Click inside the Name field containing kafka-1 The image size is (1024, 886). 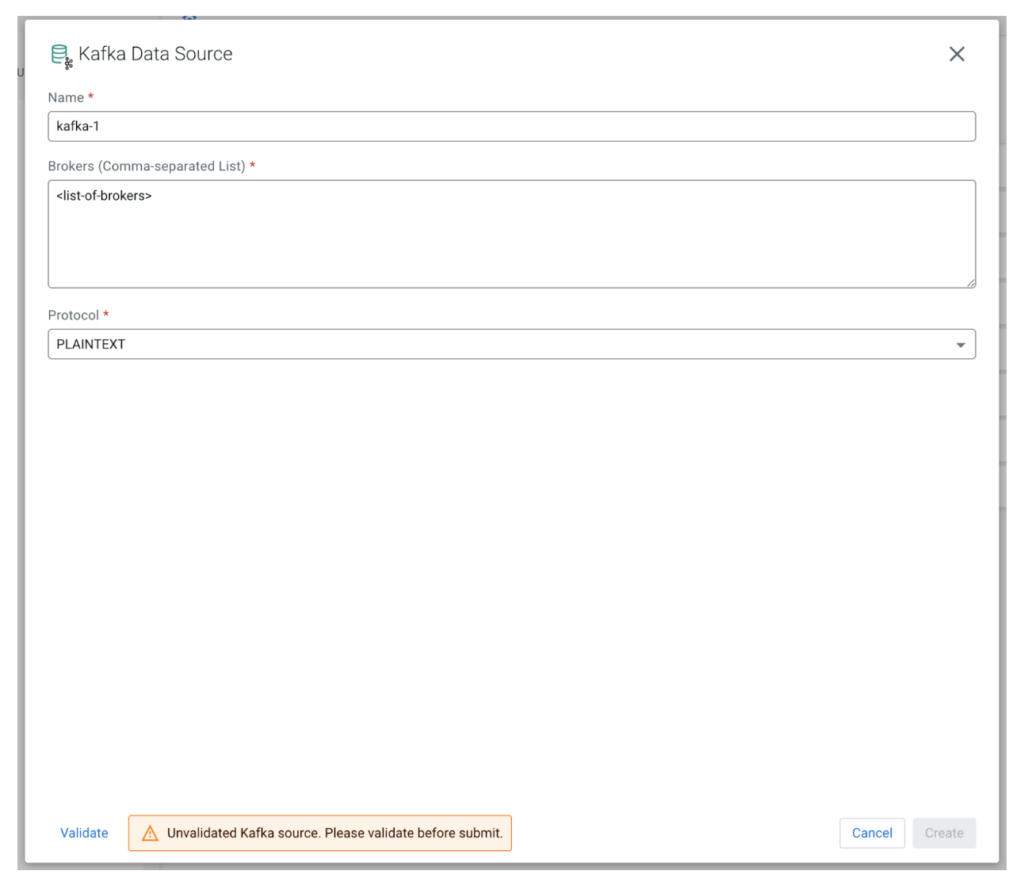[512, 126]
